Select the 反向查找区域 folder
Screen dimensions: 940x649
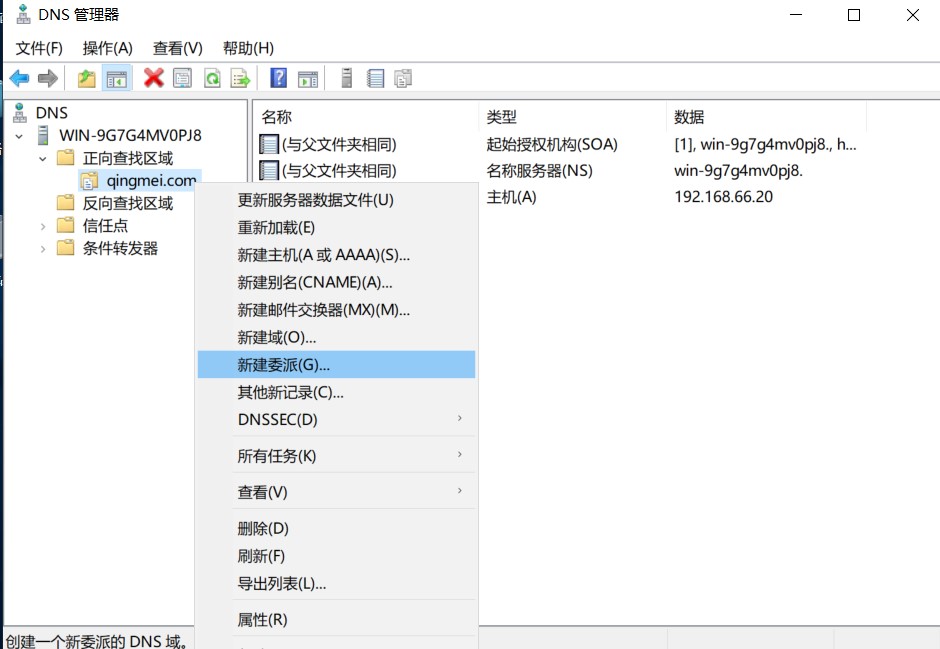point(128,204)
